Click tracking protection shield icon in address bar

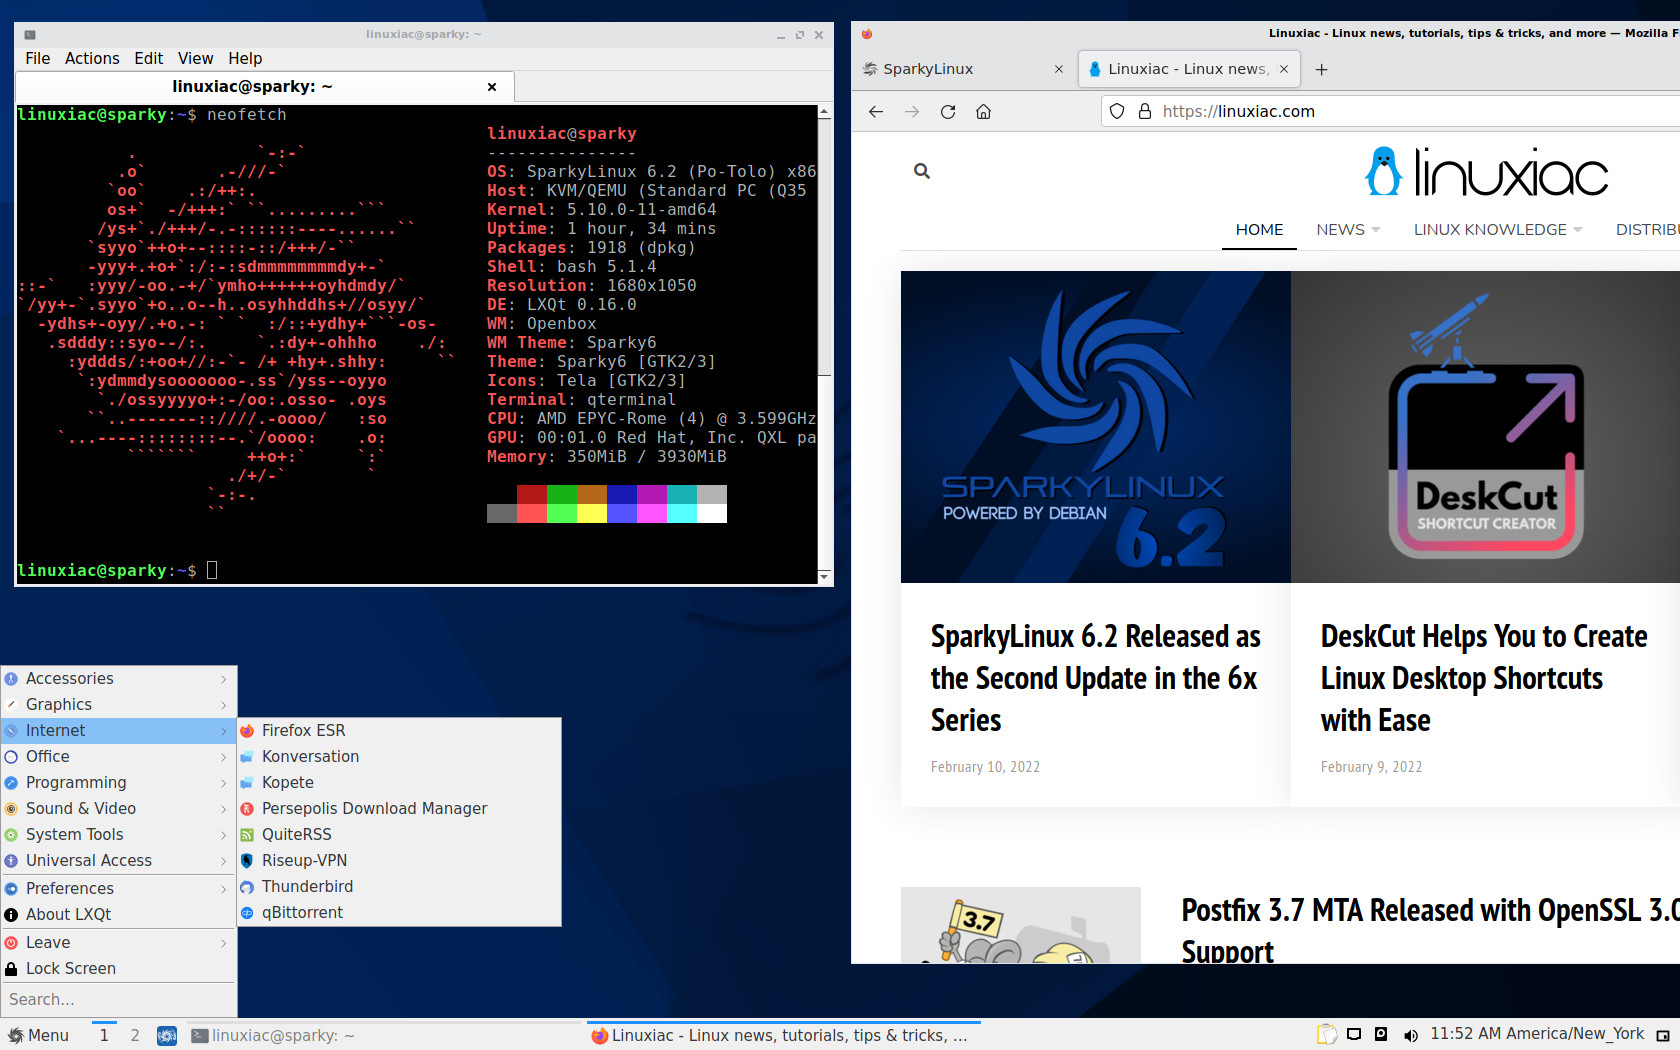(1118, 112)
